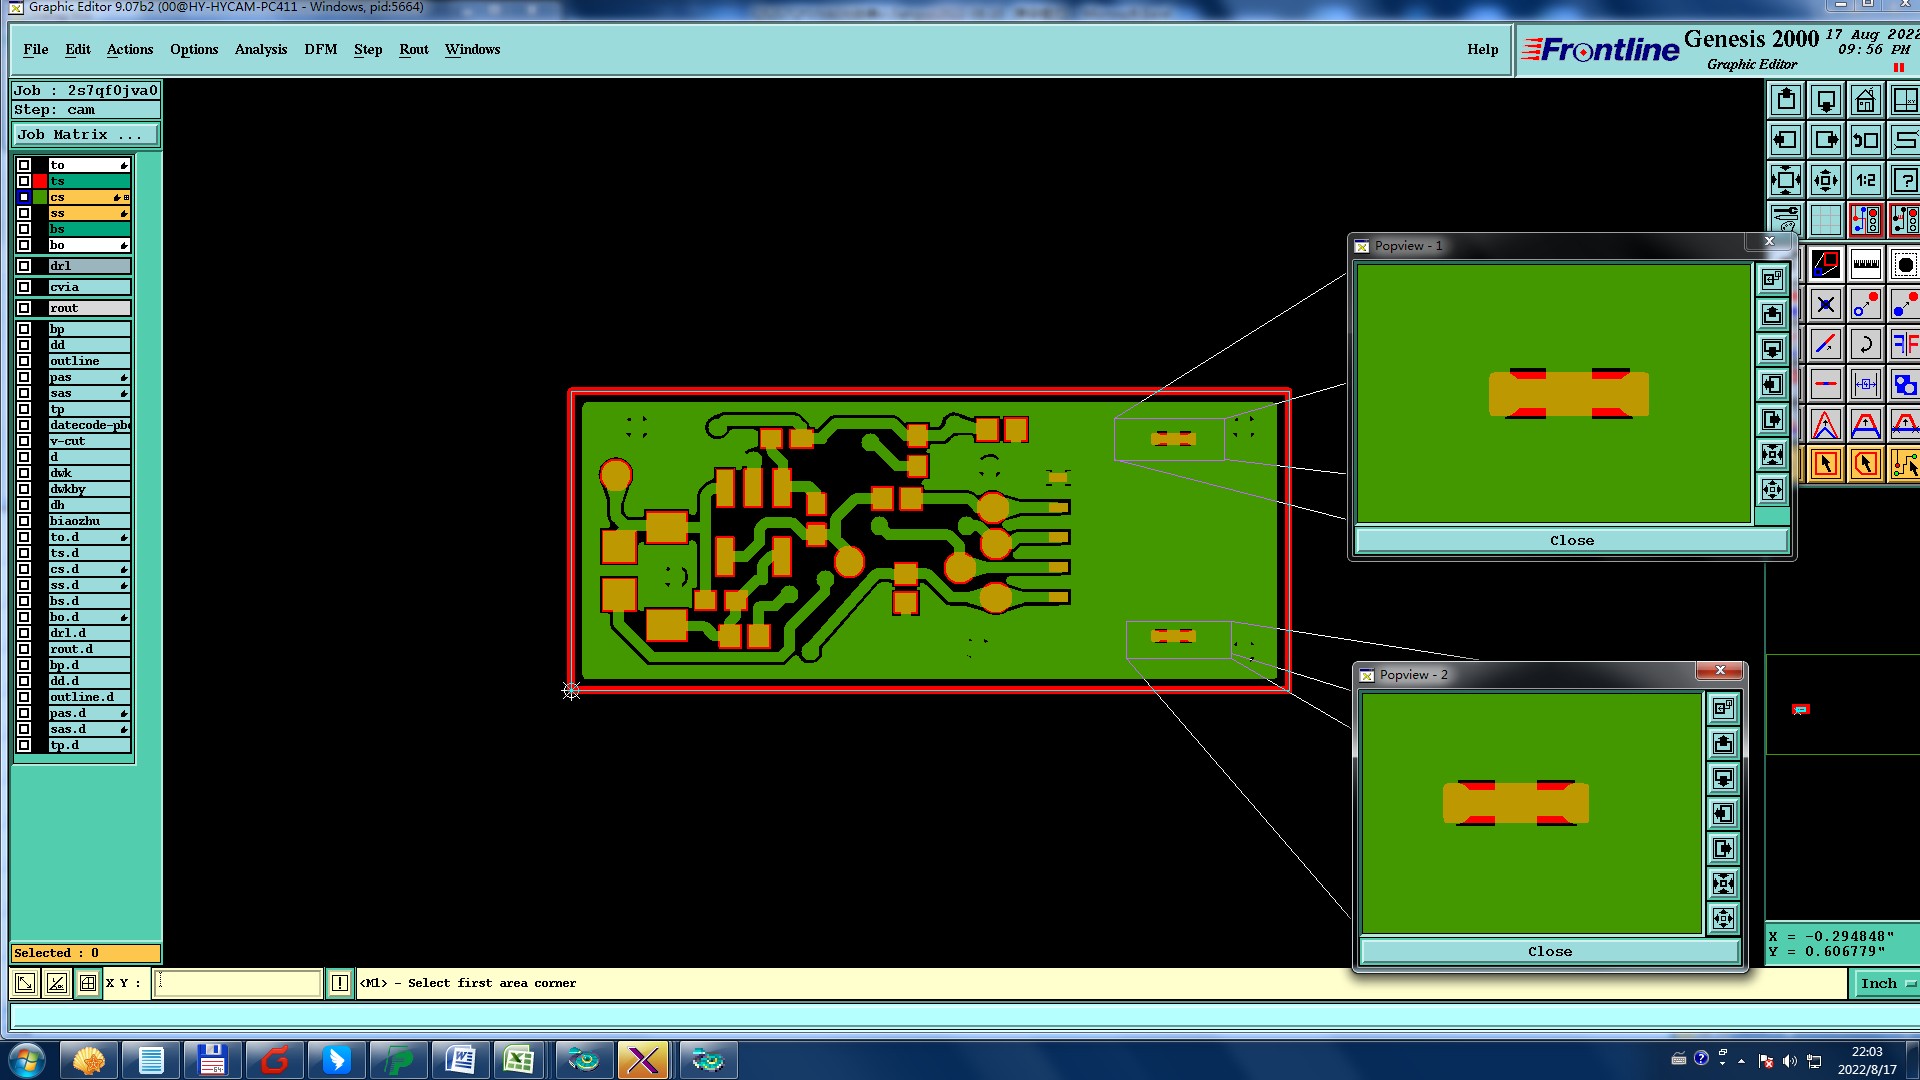Open the Job Matrix expander
Viewport: 1920px width, 1080px height.
pyautogui.click(x=85, y=135)
